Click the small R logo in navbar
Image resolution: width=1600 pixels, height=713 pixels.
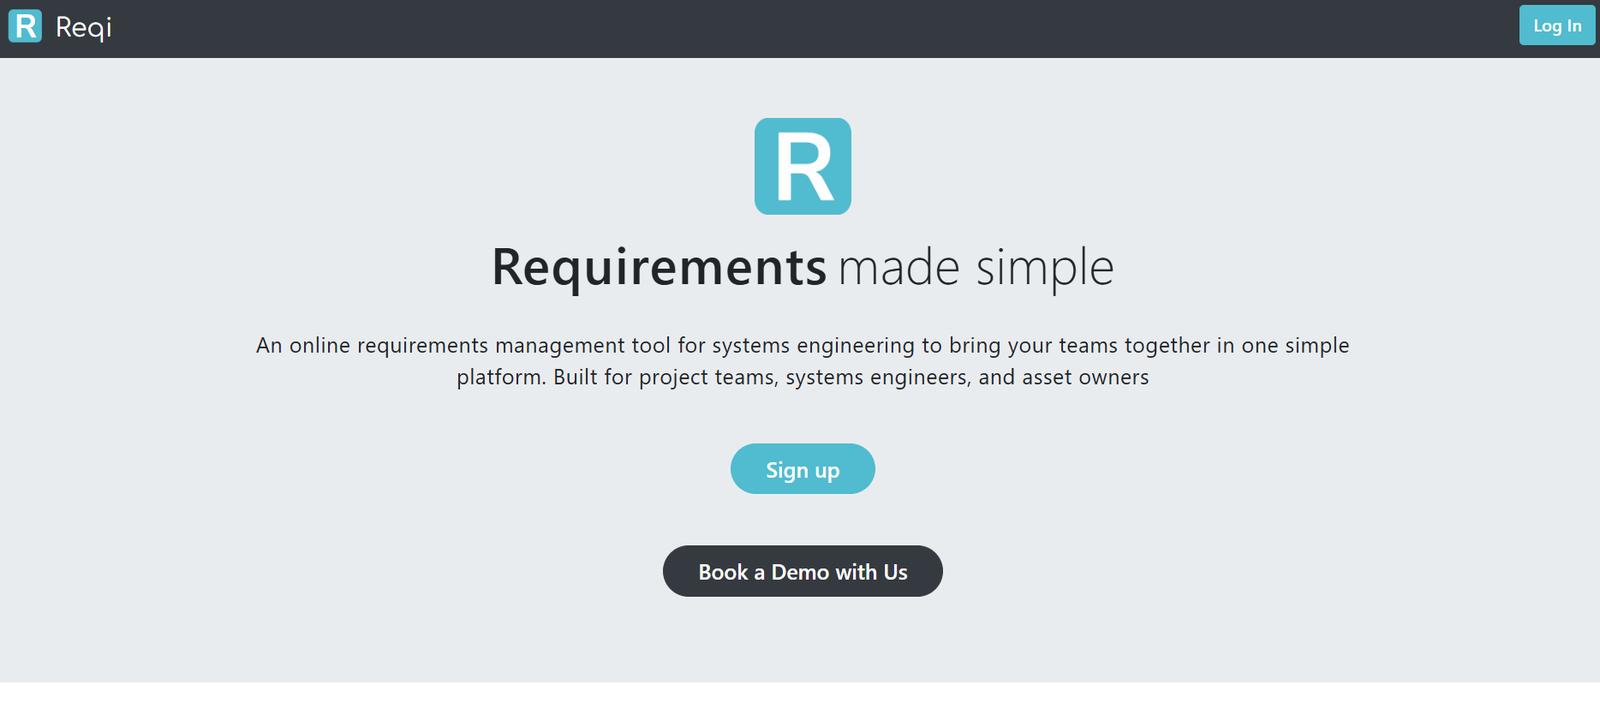coord(25,26)
